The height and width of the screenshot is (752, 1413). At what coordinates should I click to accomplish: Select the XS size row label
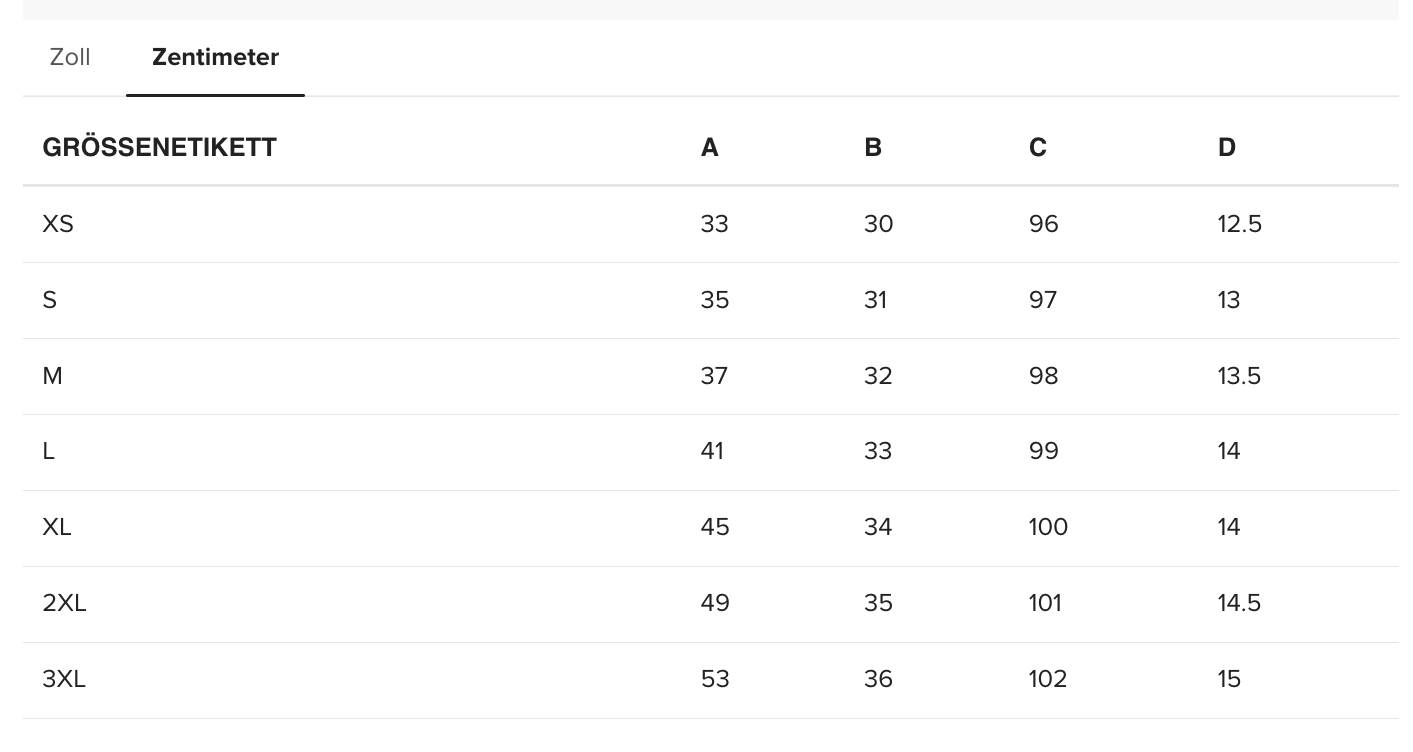pyautogui.click(x=58, y=224)
